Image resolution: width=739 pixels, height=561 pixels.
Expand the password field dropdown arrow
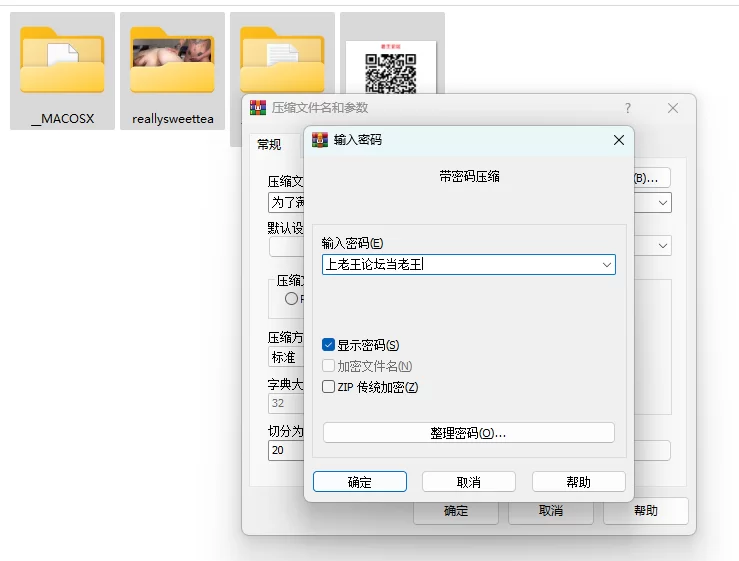click(x=606, y=264)
